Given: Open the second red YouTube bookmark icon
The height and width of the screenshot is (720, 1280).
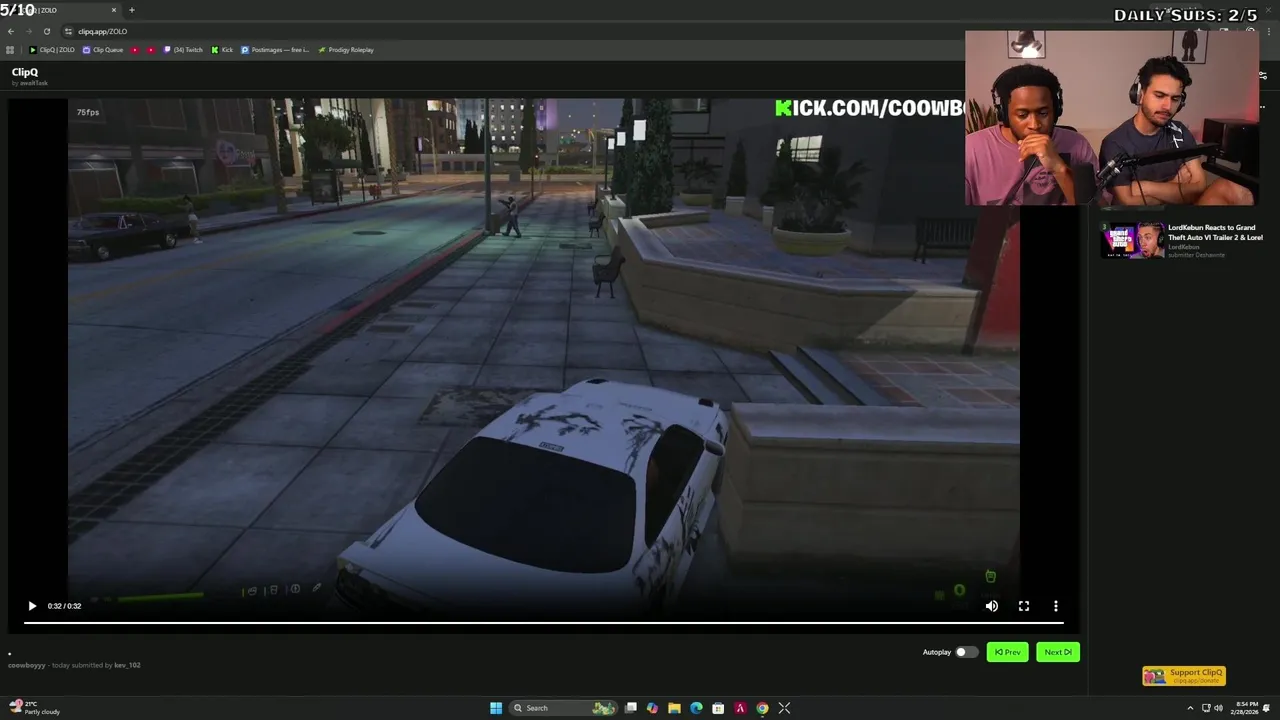Looking at the screenshot, I should (152, 50).
